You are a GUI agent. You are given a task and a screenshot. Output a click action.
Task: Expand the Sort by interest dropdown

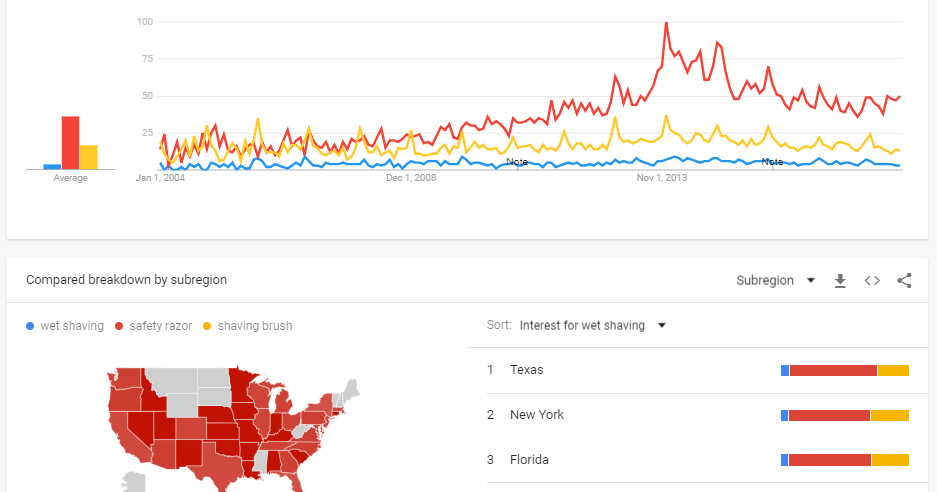(x=592, y=325)
